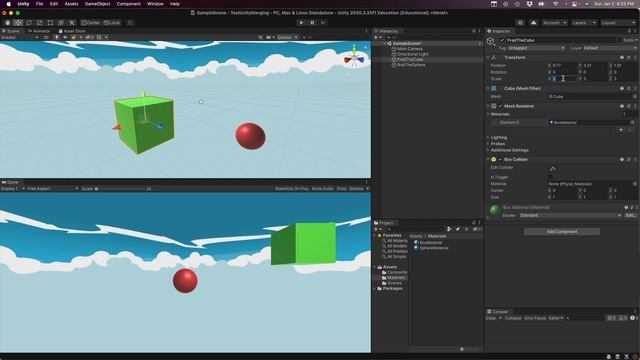
Task: Open Shaded draw mode dropdown
Action: coord(19,37)
